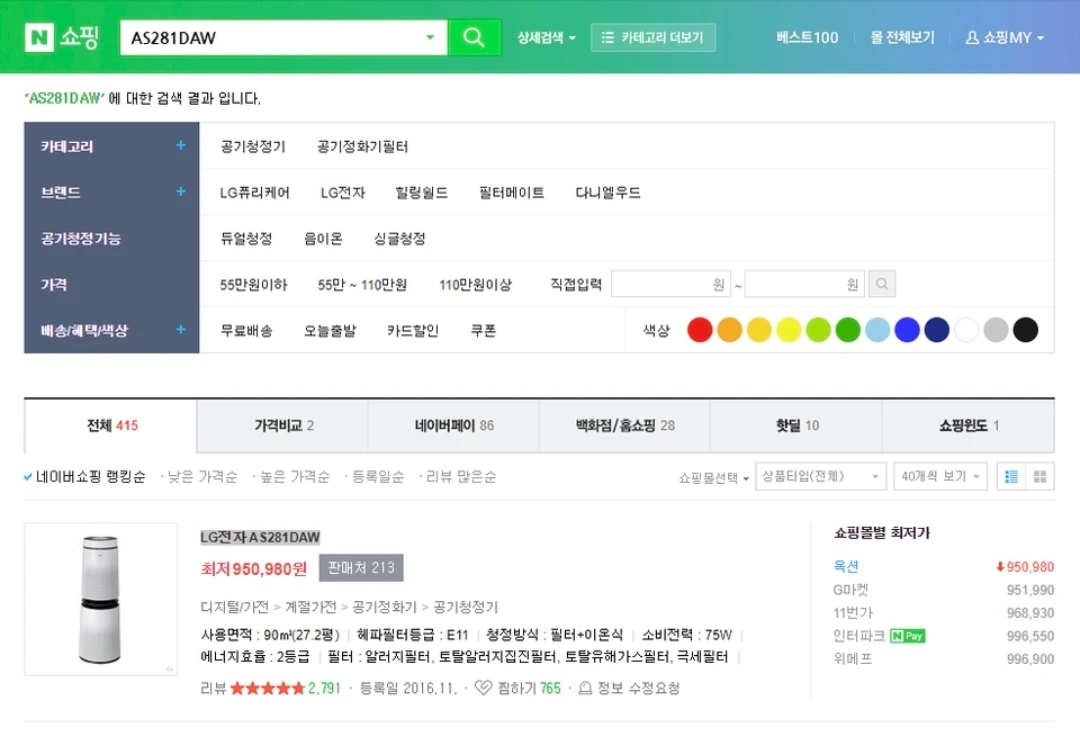1080x730 pixels.
Task: Select the 전체 415 tab
Action: (112, 426)
